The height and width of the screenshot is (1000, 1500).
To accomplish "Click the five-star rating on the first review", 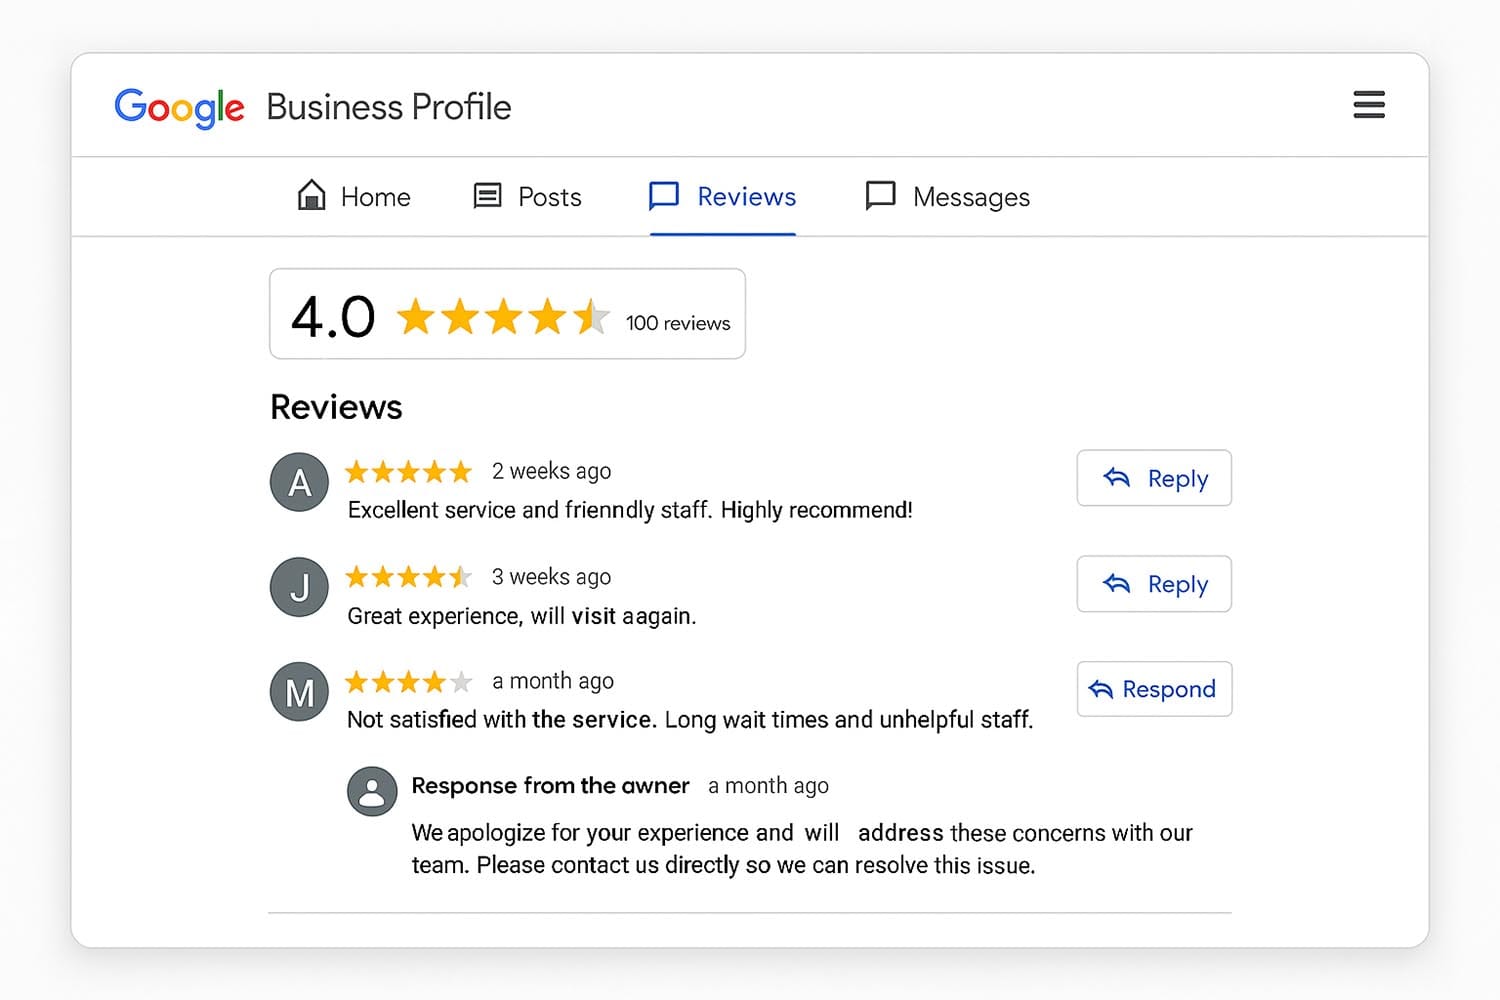I will pyautogui.click(x=408, y=471).
